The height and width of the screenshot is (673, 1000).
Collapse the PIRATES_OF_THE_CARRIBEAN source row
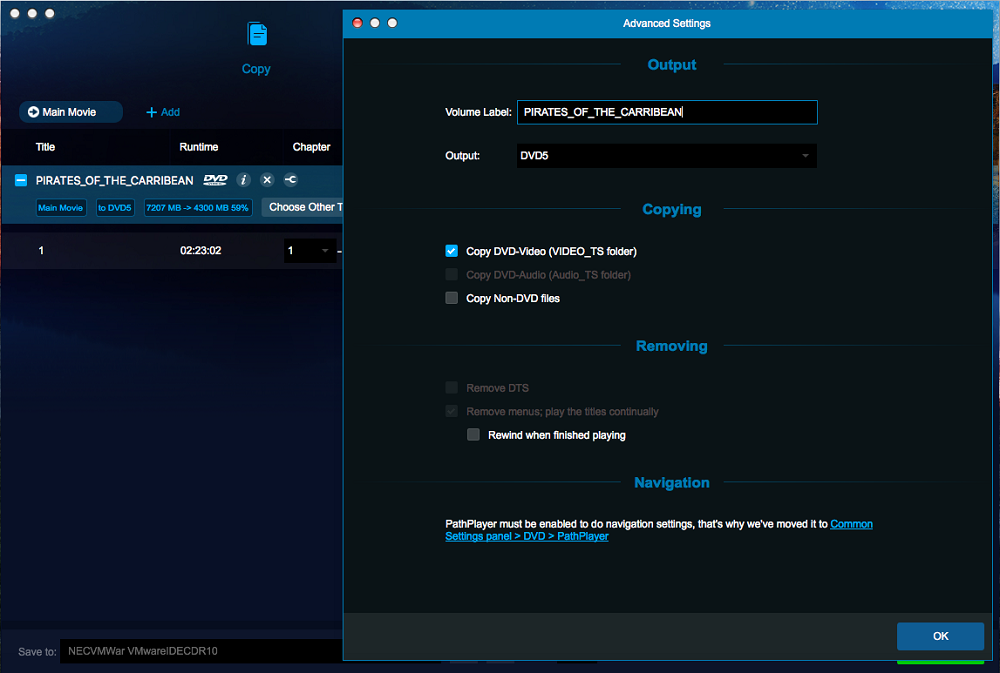(x=21, y=181)
